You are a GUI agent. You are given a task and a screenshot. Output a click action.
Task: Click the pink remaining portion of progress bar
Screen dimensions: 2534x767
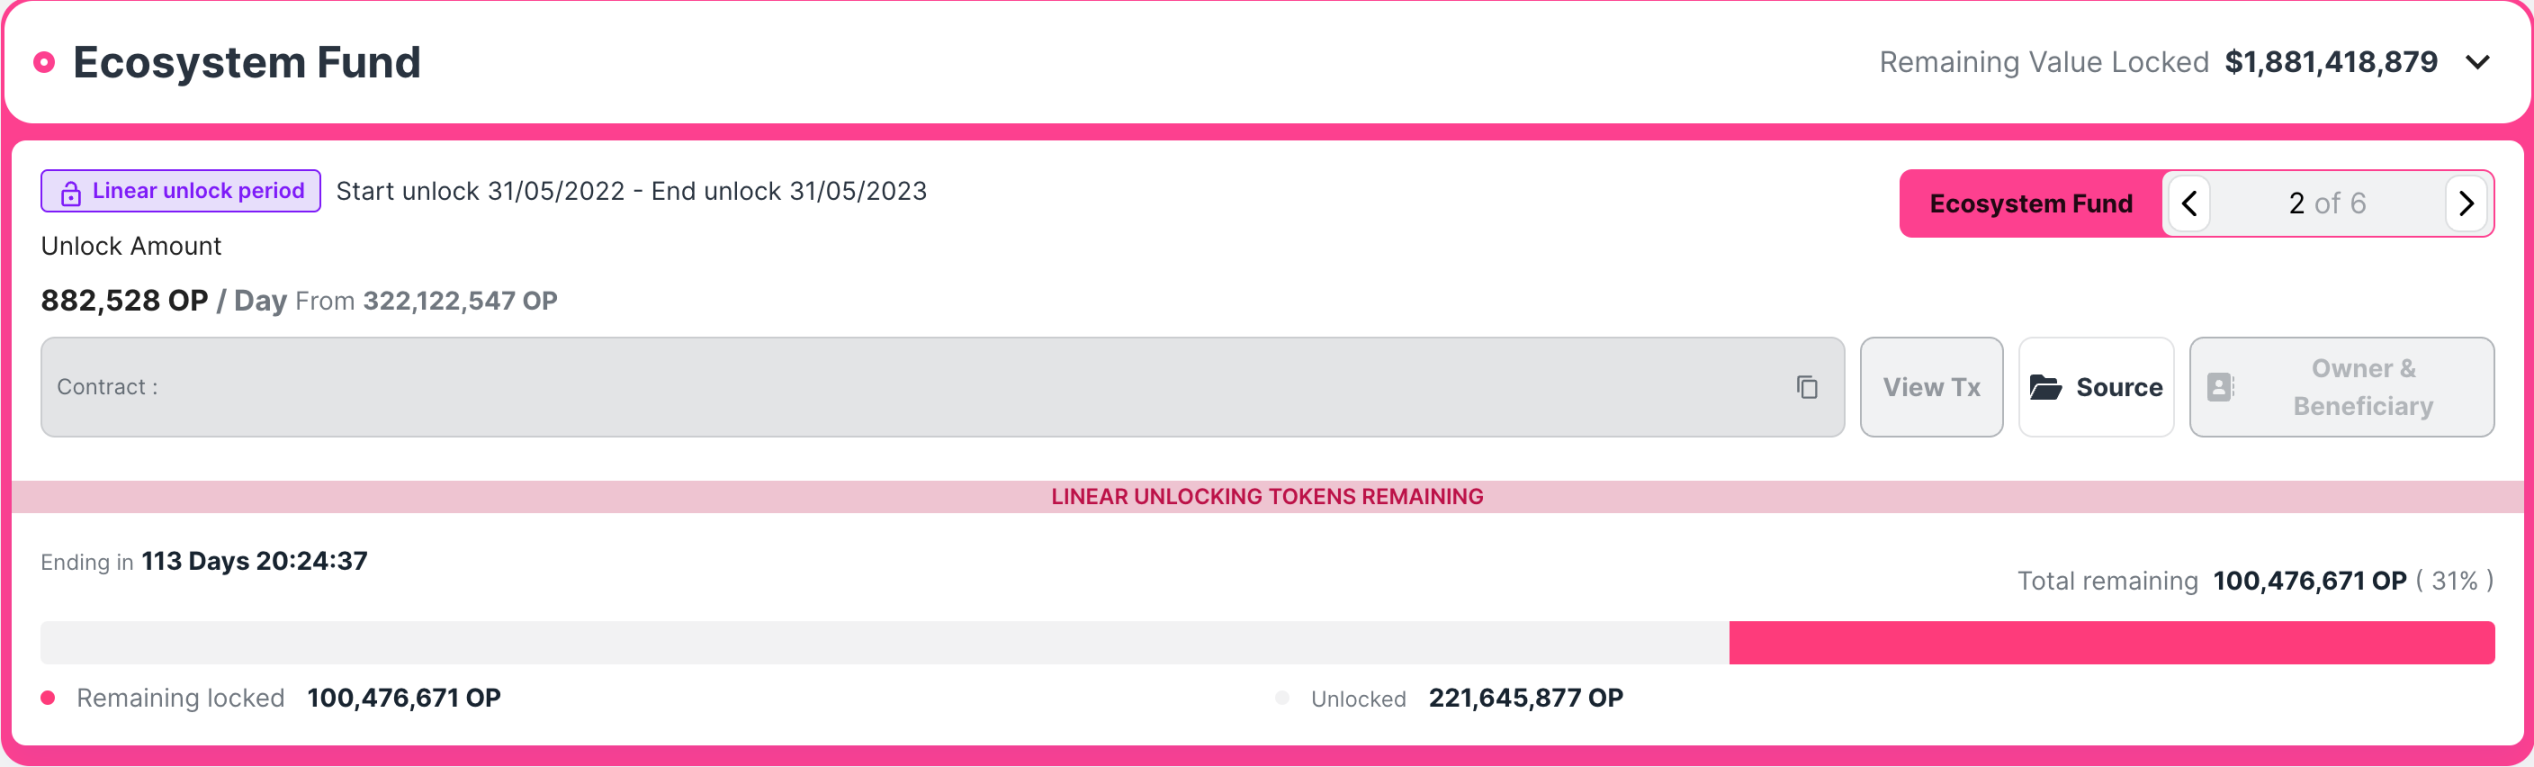[2111, 642]
